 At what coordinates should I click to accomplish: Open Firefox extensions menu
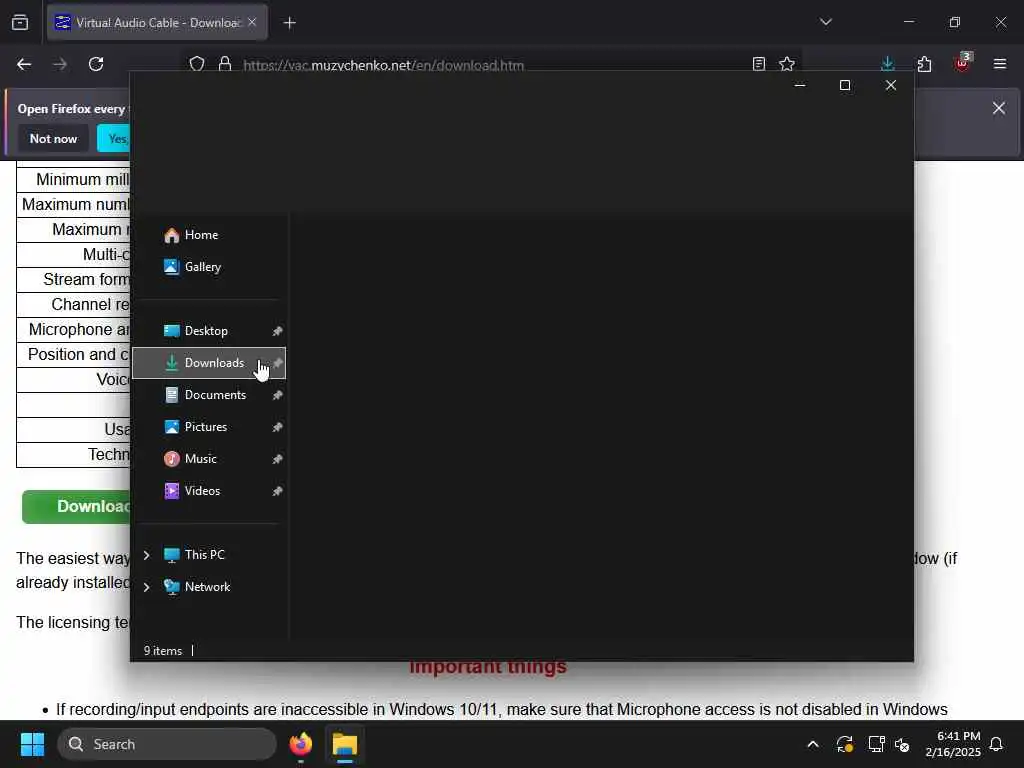point(924,64)
